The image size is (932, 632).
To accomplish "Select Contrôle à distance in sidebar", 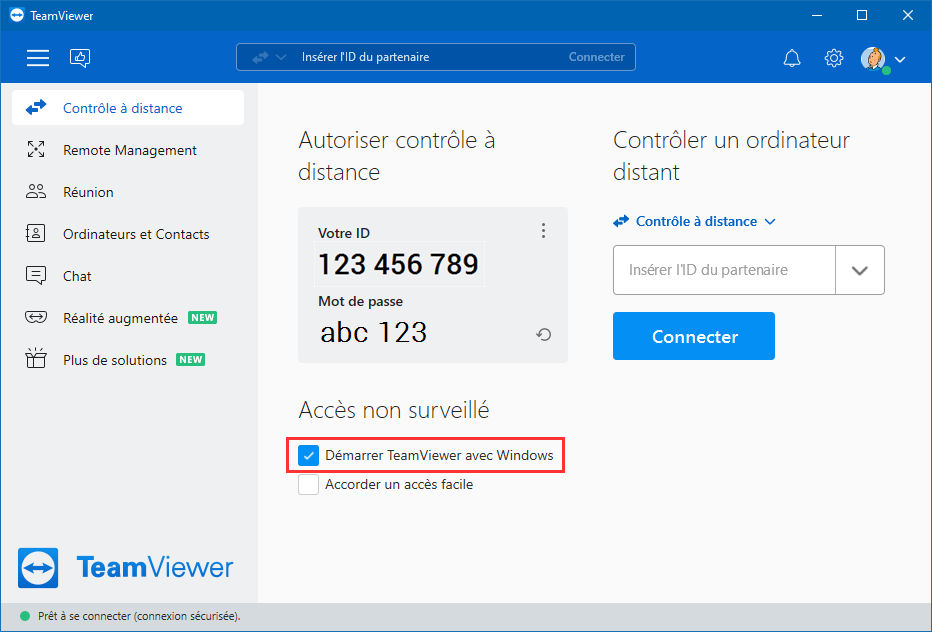I will click(128, 108).
